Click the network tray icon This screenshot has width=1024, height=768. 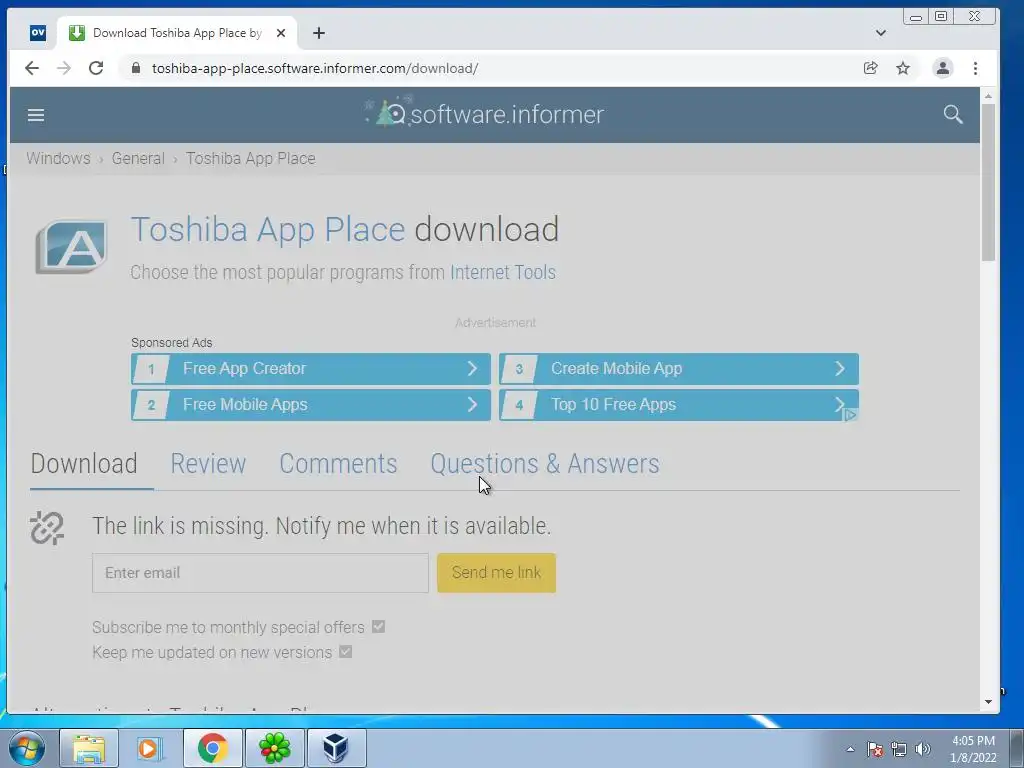click(x=899, y=749)
